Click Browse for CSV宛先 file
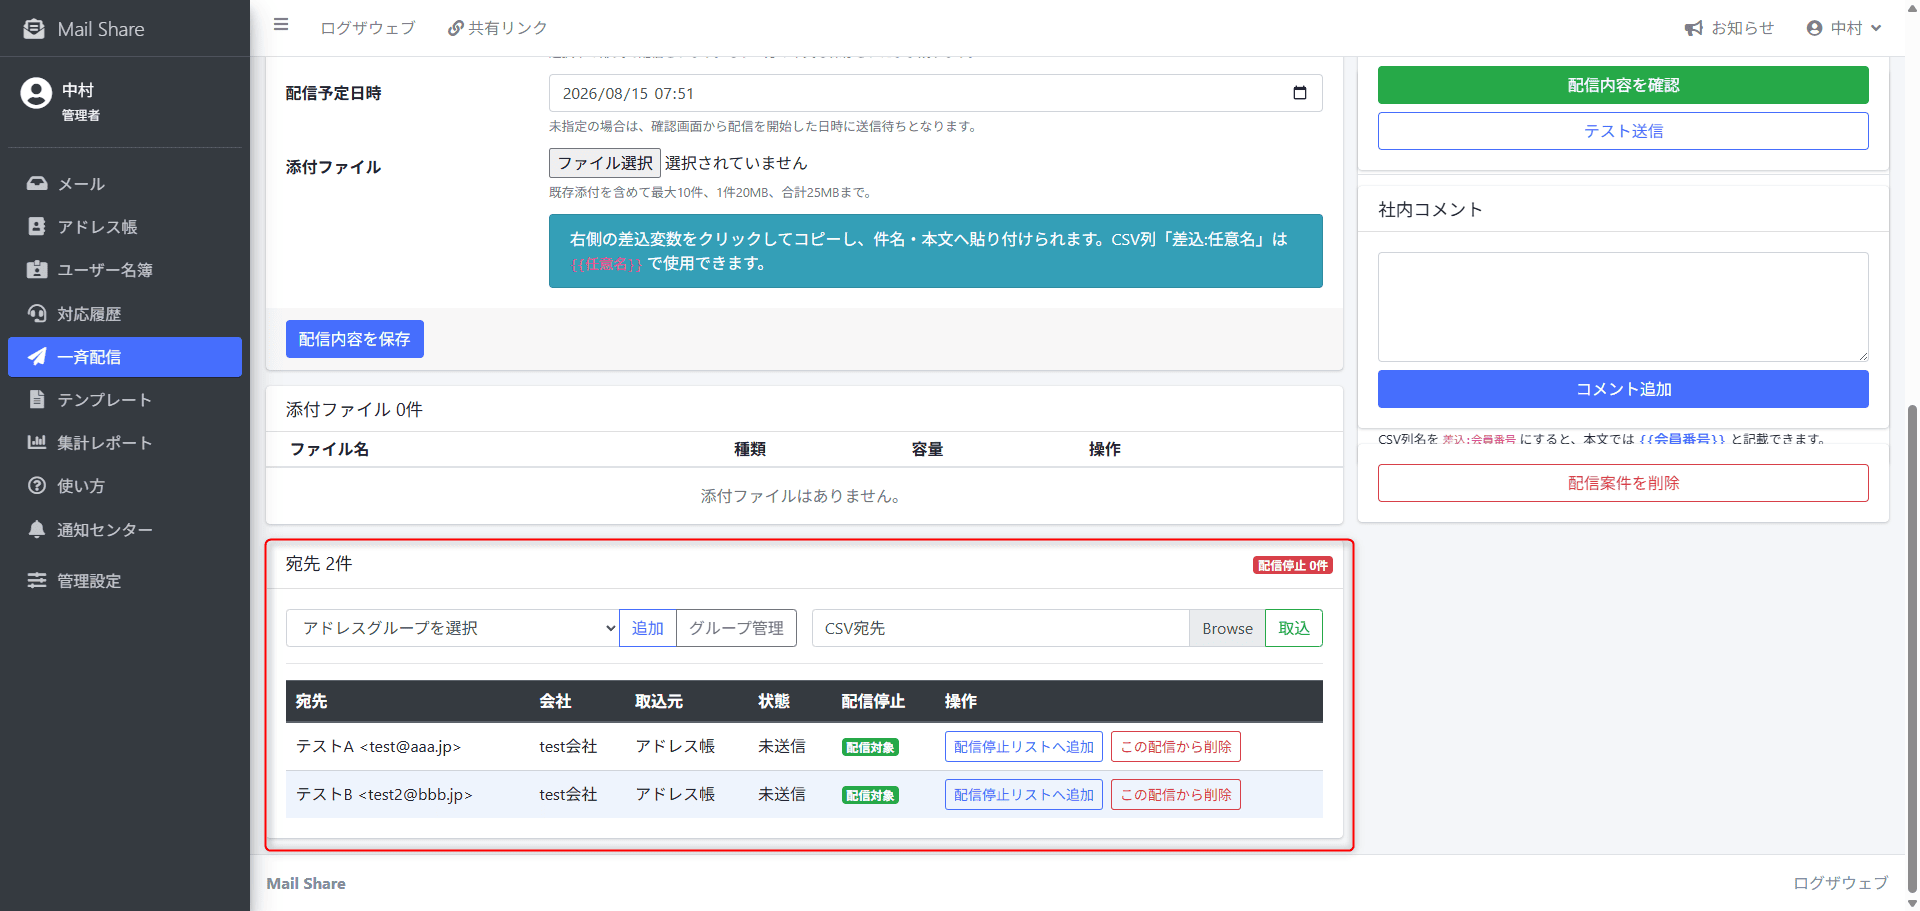 (1227, 628)
